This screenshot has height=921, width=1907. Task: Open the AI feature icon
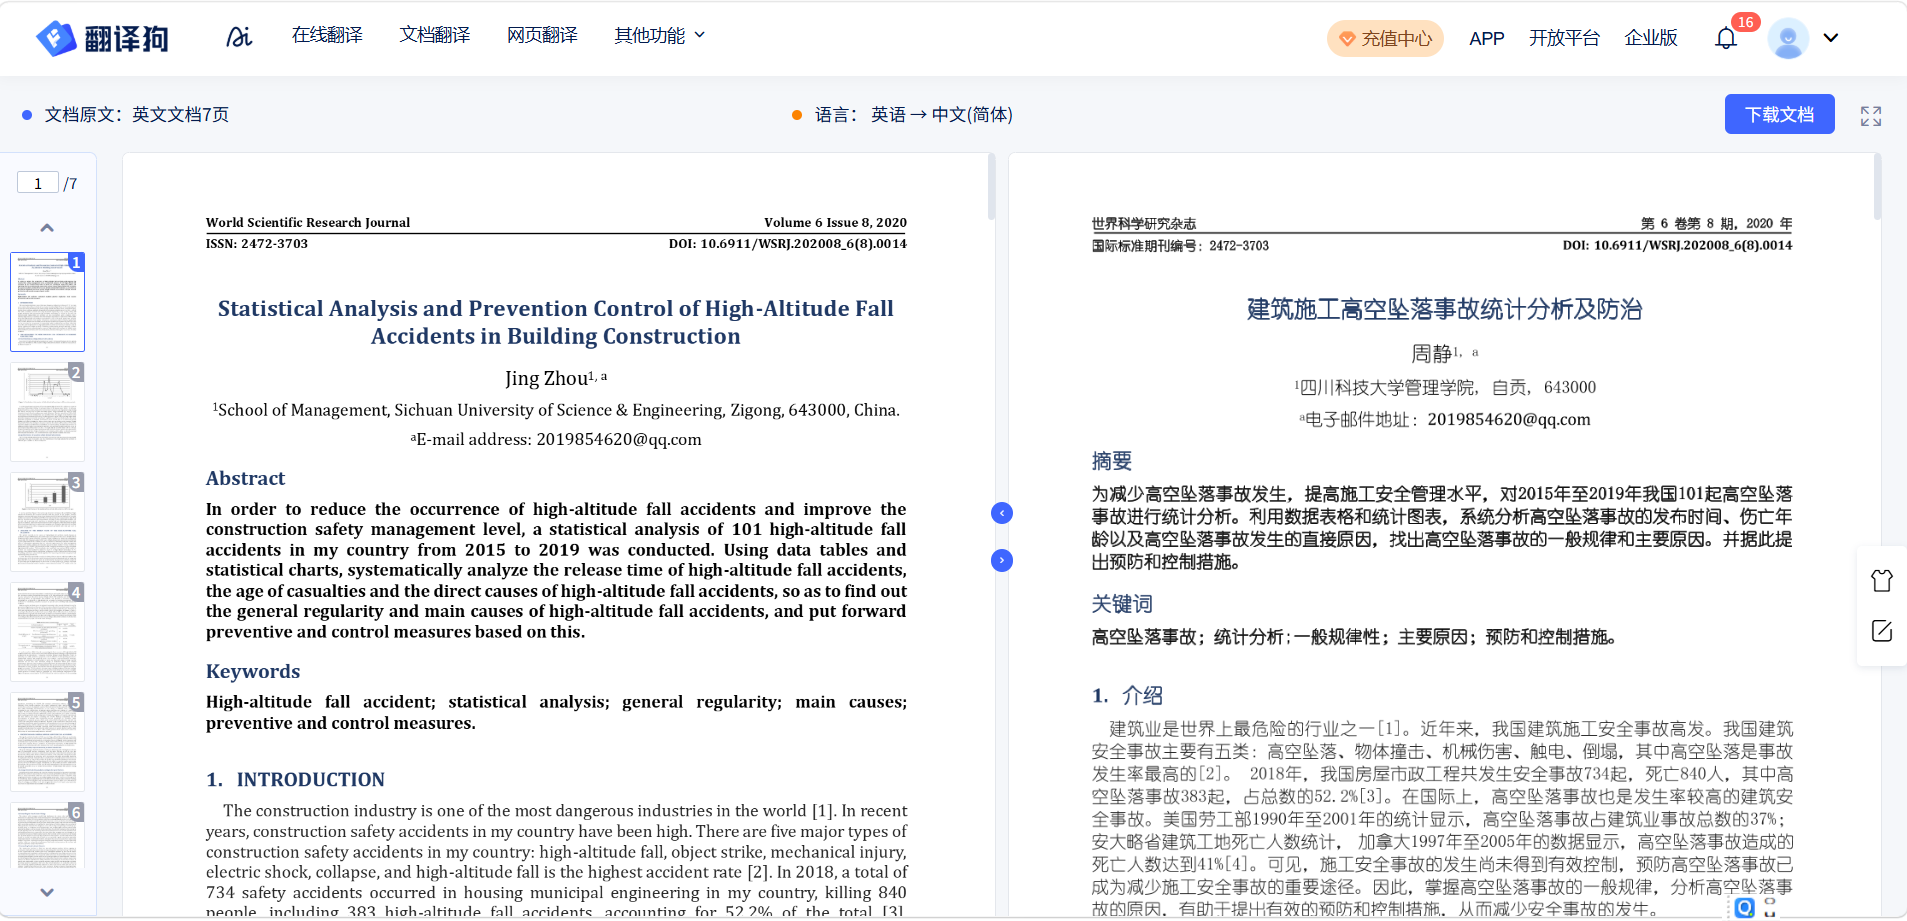tap(239, 37)
